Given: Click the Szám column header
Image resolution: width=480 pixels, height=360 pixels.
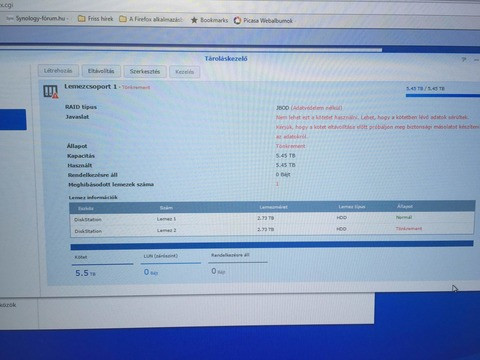Looking at the screenshot, I should pyautogui.click(x=166, y=208).
